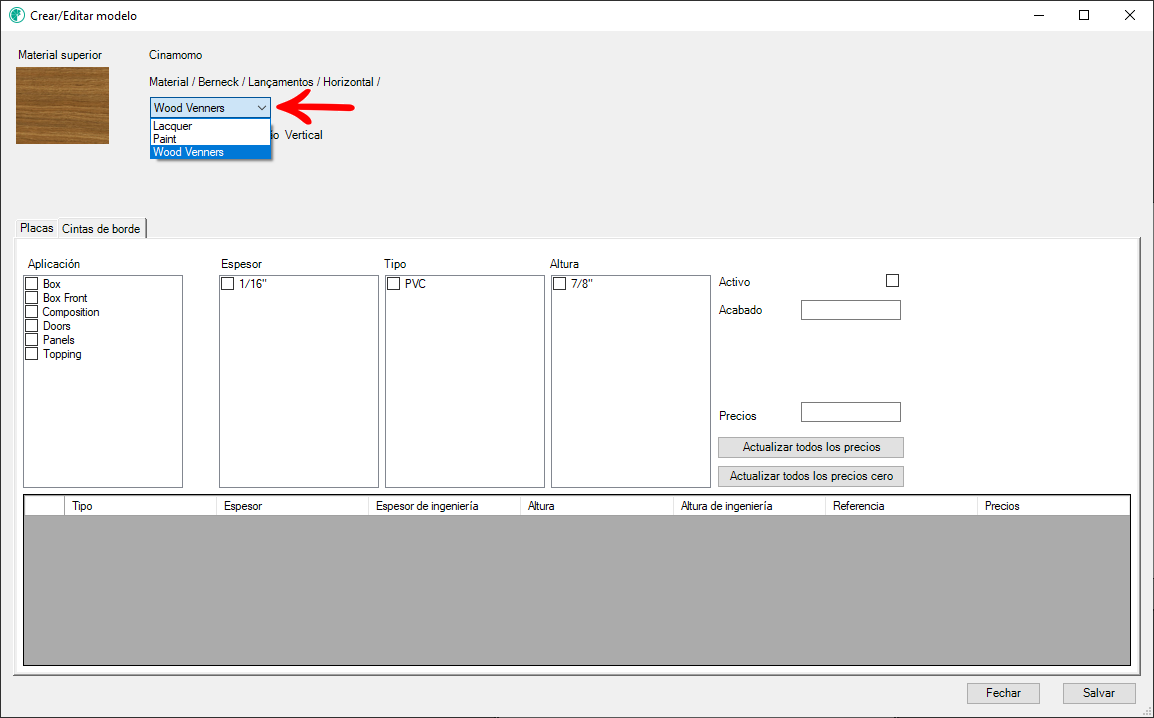Screen dimensions: 1154x718
Task: Check the Box application checkbox
Action: point(32,283)
